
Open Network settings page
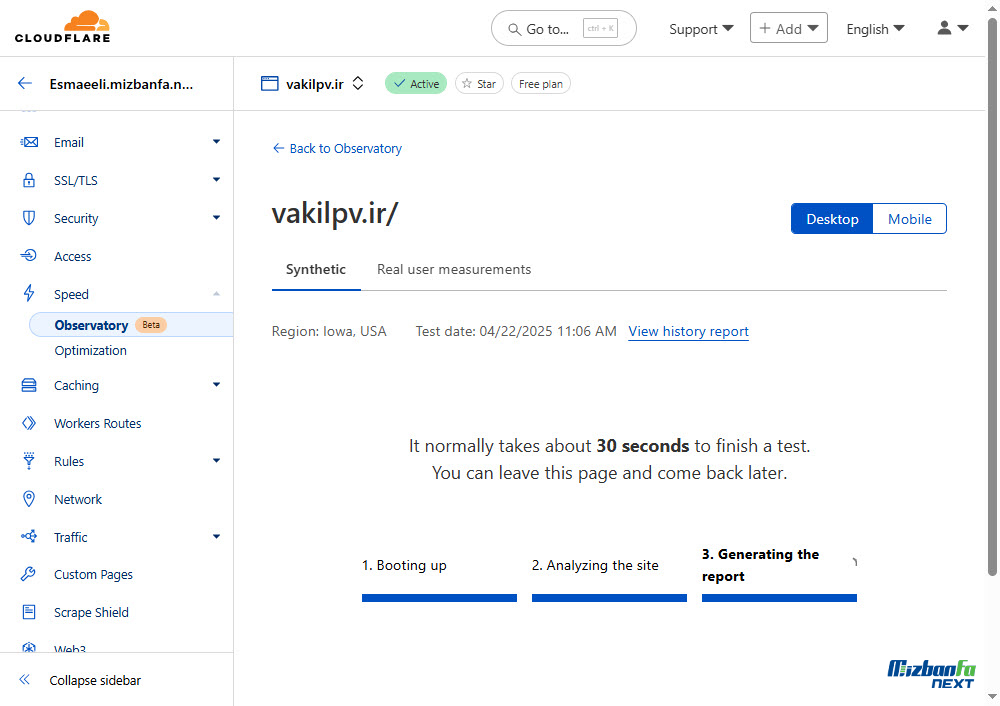tap(78, 499)
